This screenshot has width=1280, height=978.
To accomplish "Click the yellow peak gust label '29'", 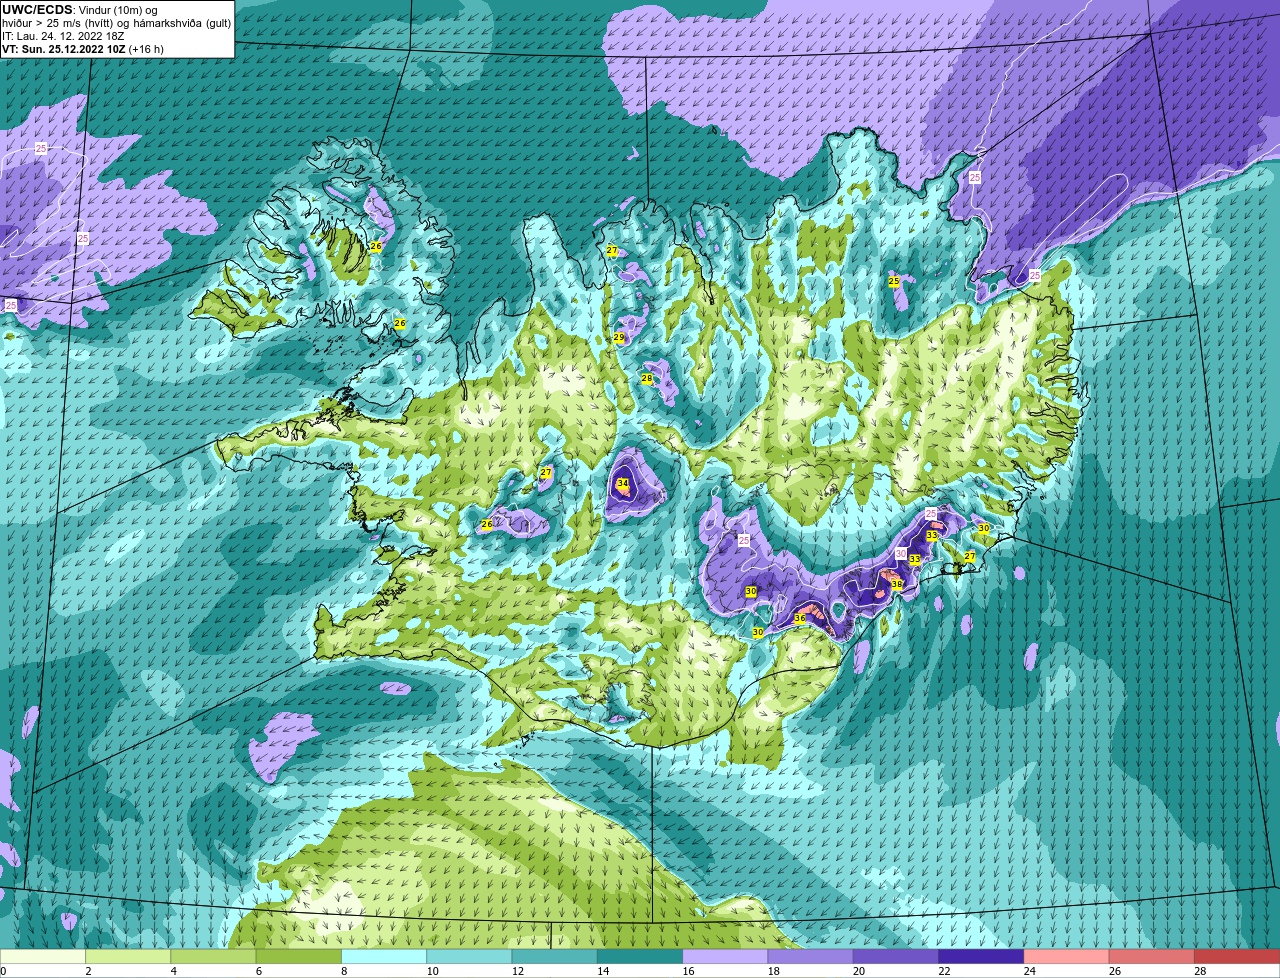I will click(x=619, y=338).
